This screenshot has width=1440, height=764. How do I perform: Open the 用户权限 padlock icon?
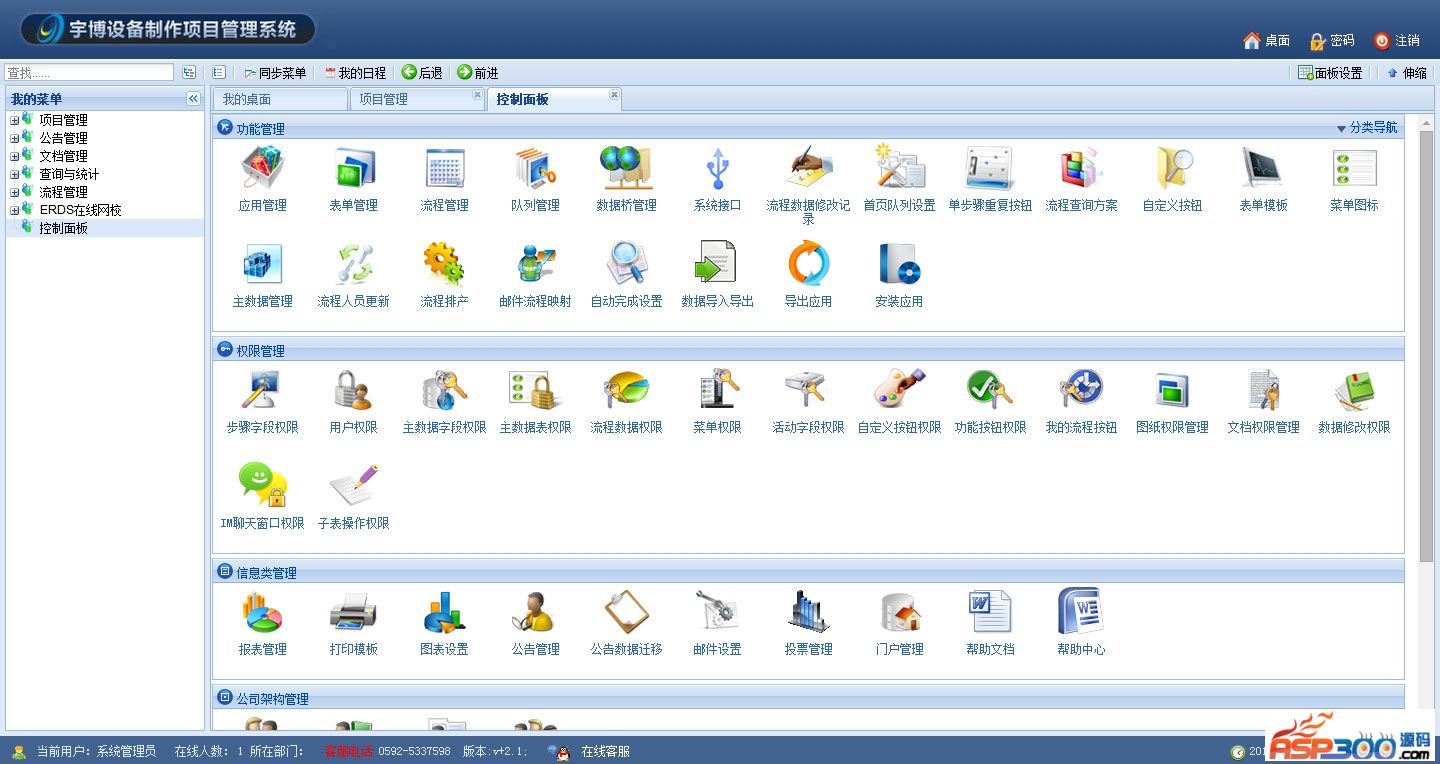[354, 390]
